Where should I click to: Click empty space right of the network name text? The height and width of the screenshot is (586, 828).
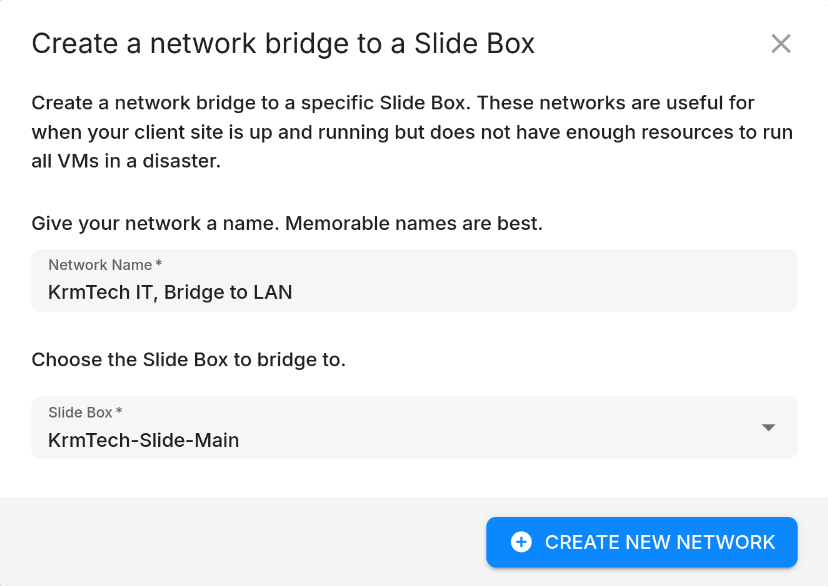click(x=544, y=292)
